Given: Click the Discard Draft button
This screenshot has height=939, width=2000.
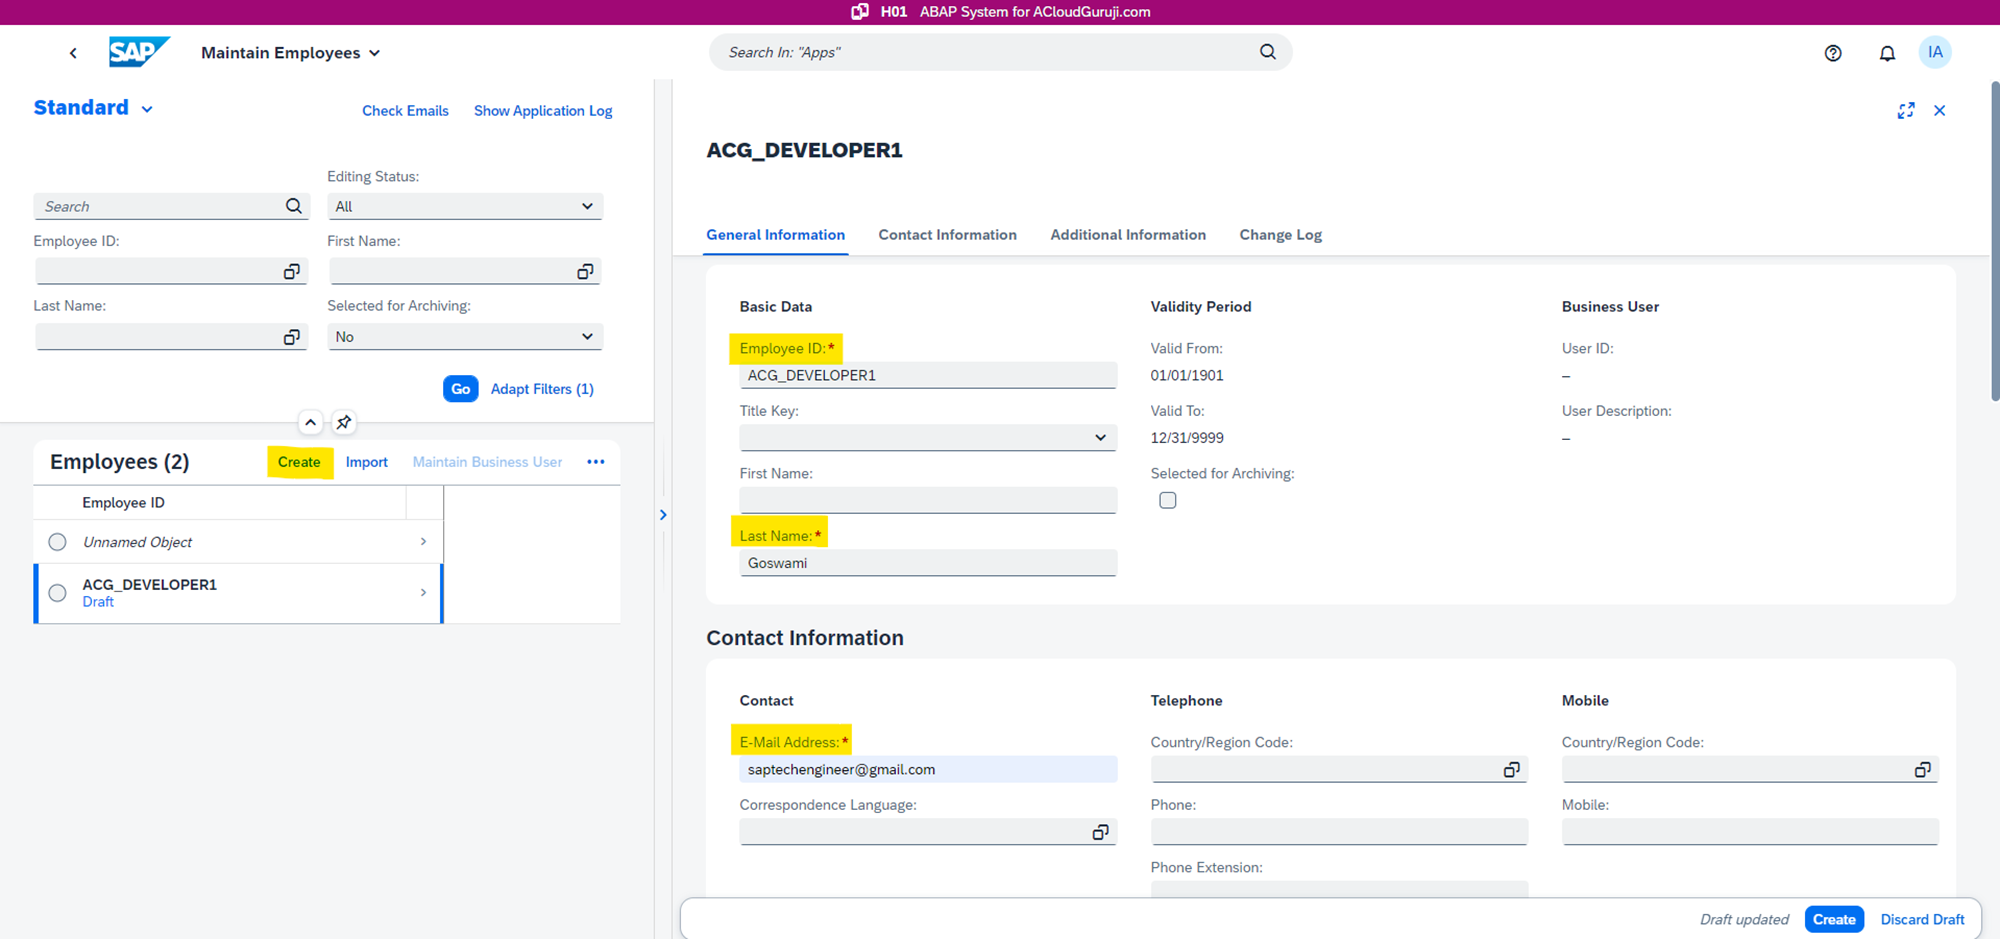Looking at the screenshot, I should [x=1921, y=919].
